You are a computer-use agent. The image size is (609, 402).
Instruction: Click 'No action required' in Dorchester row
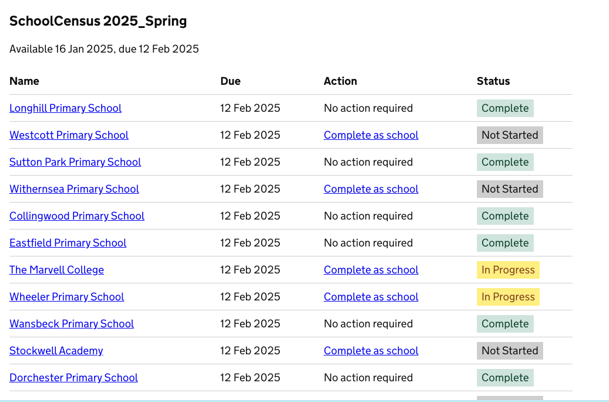368,378
